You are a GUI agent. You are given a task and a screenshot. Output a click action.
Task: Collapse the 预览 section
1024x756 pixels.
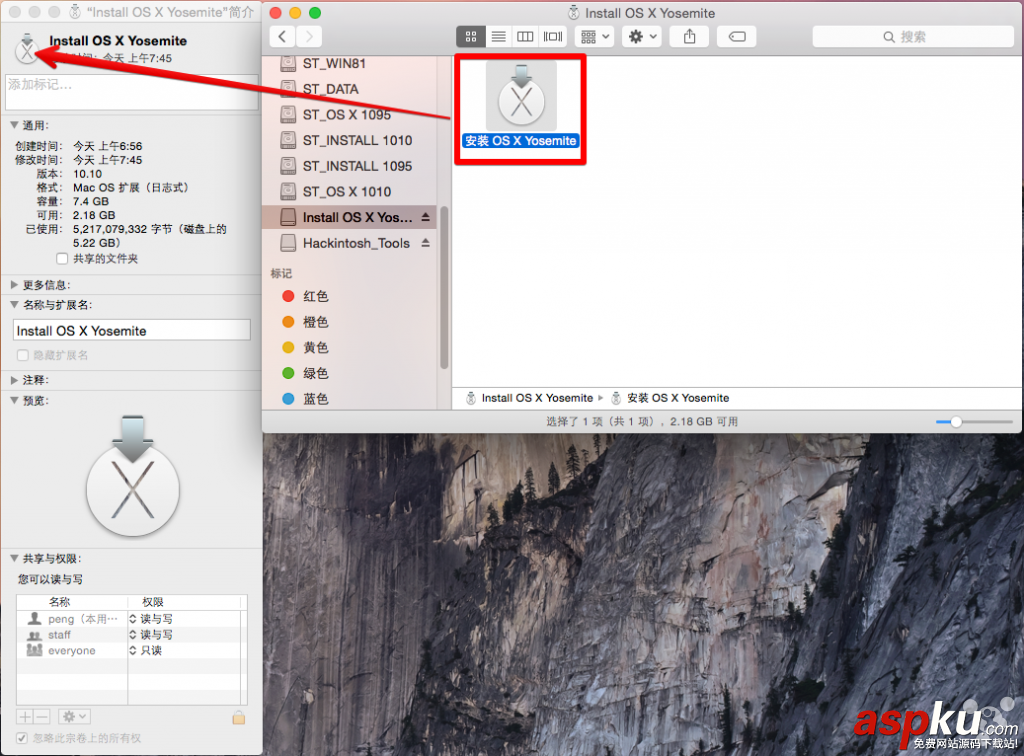(14, 400)
